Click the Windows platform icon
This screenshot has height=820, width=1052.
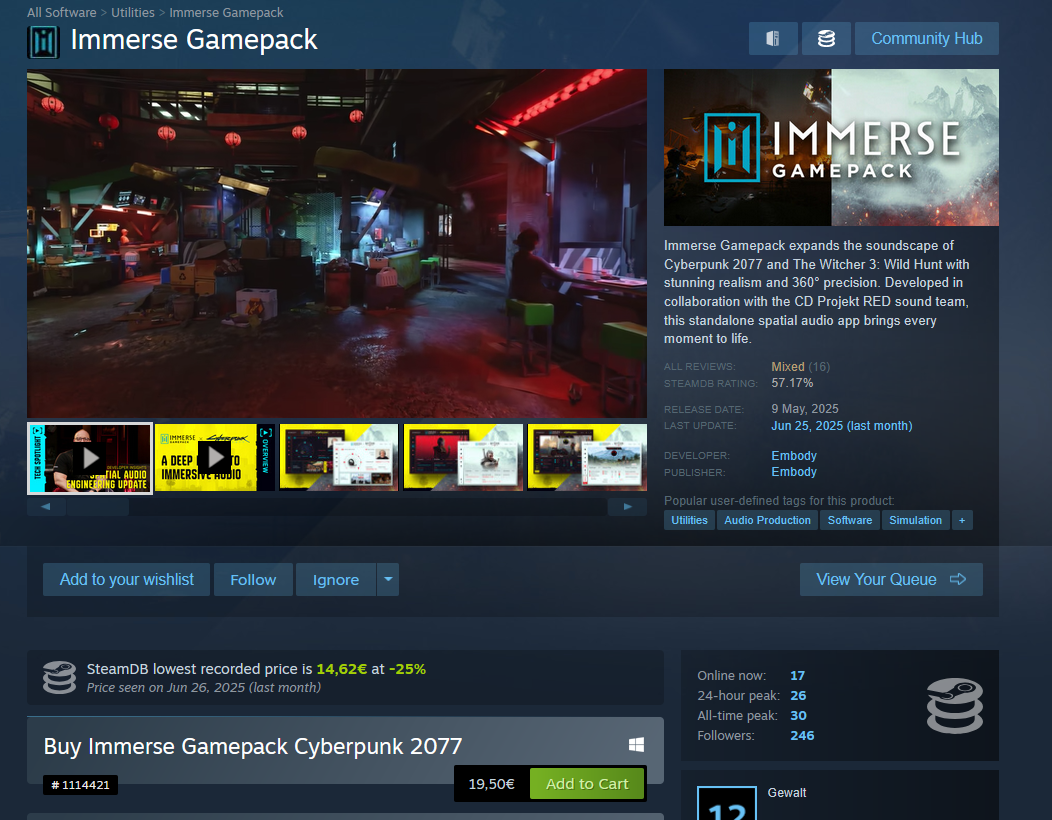point(636,744)
